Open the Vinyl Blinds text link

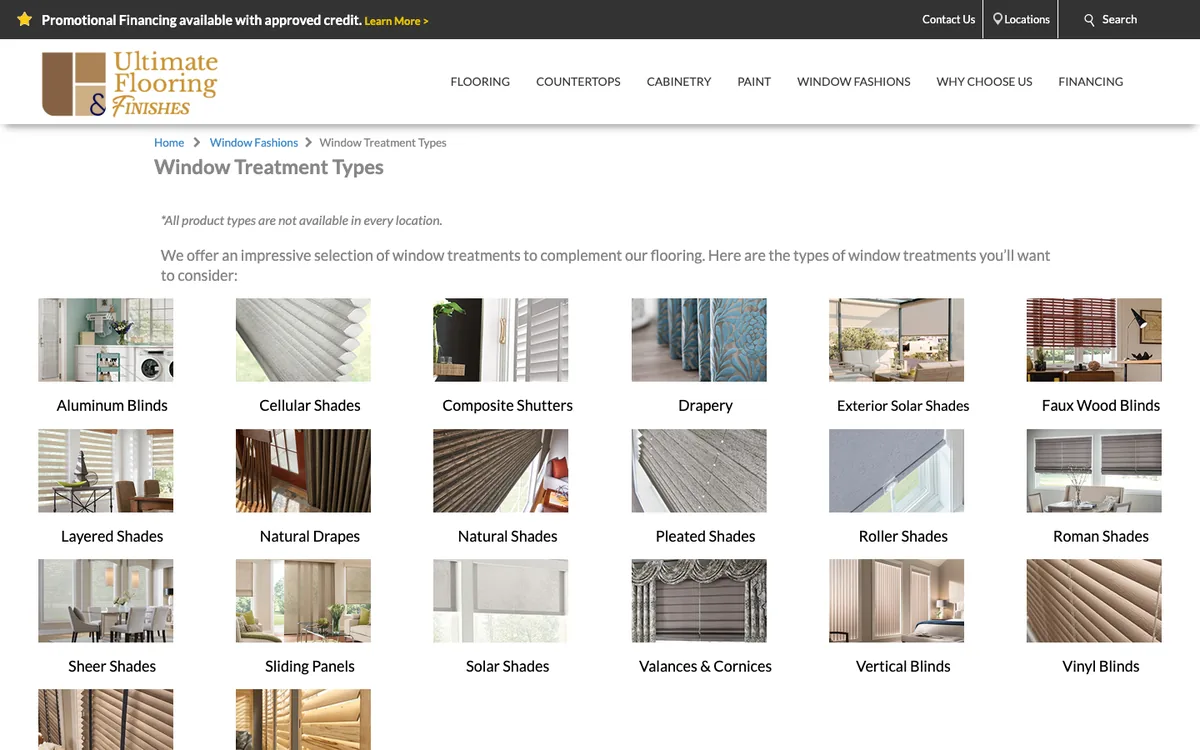pyautogui.click(x=1101, y=667)
